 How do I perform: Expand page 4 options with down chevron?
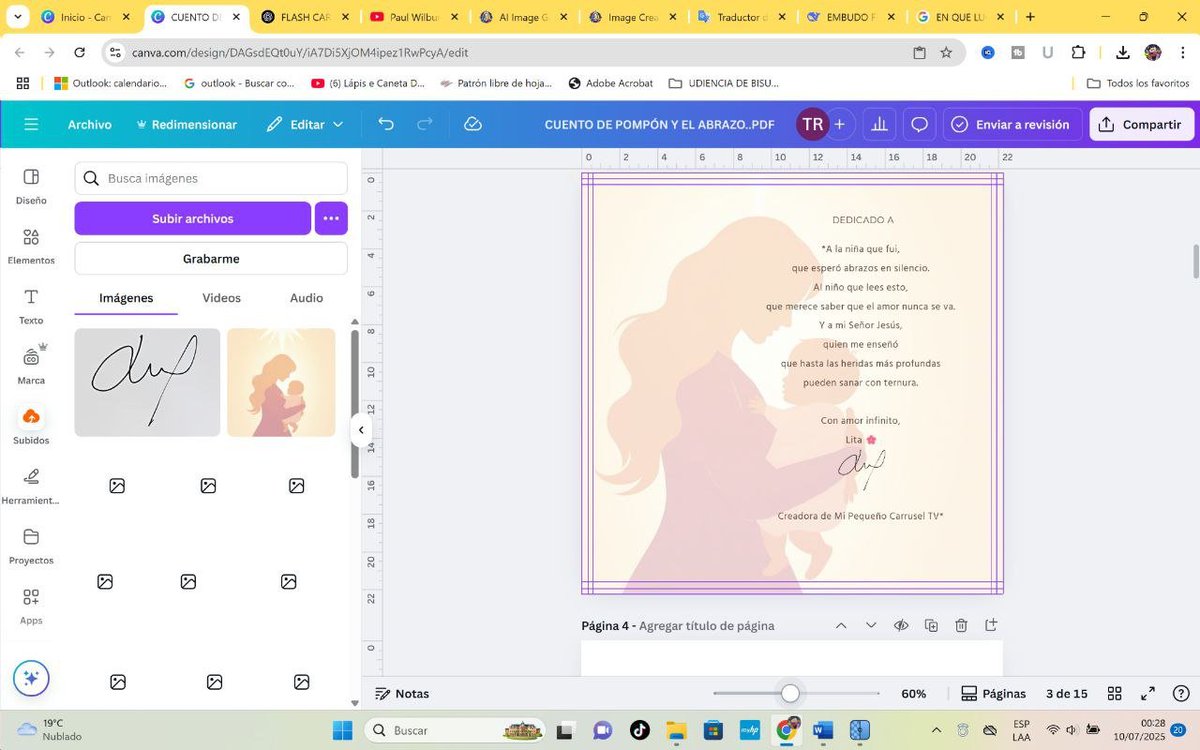click(x=871, y=625)
